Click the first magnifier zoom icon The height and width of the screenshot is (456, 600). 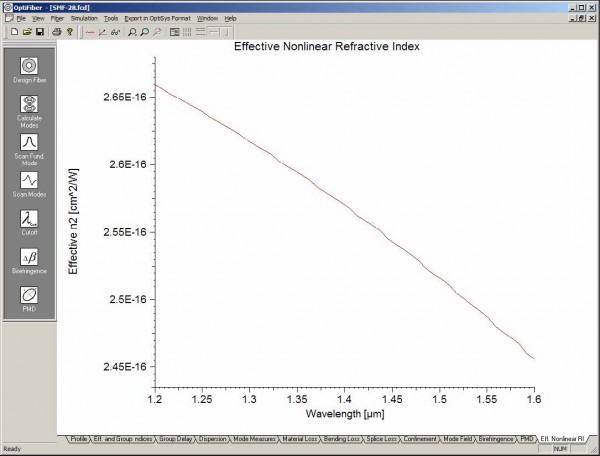pyautogui.click(x=132, y=33)
